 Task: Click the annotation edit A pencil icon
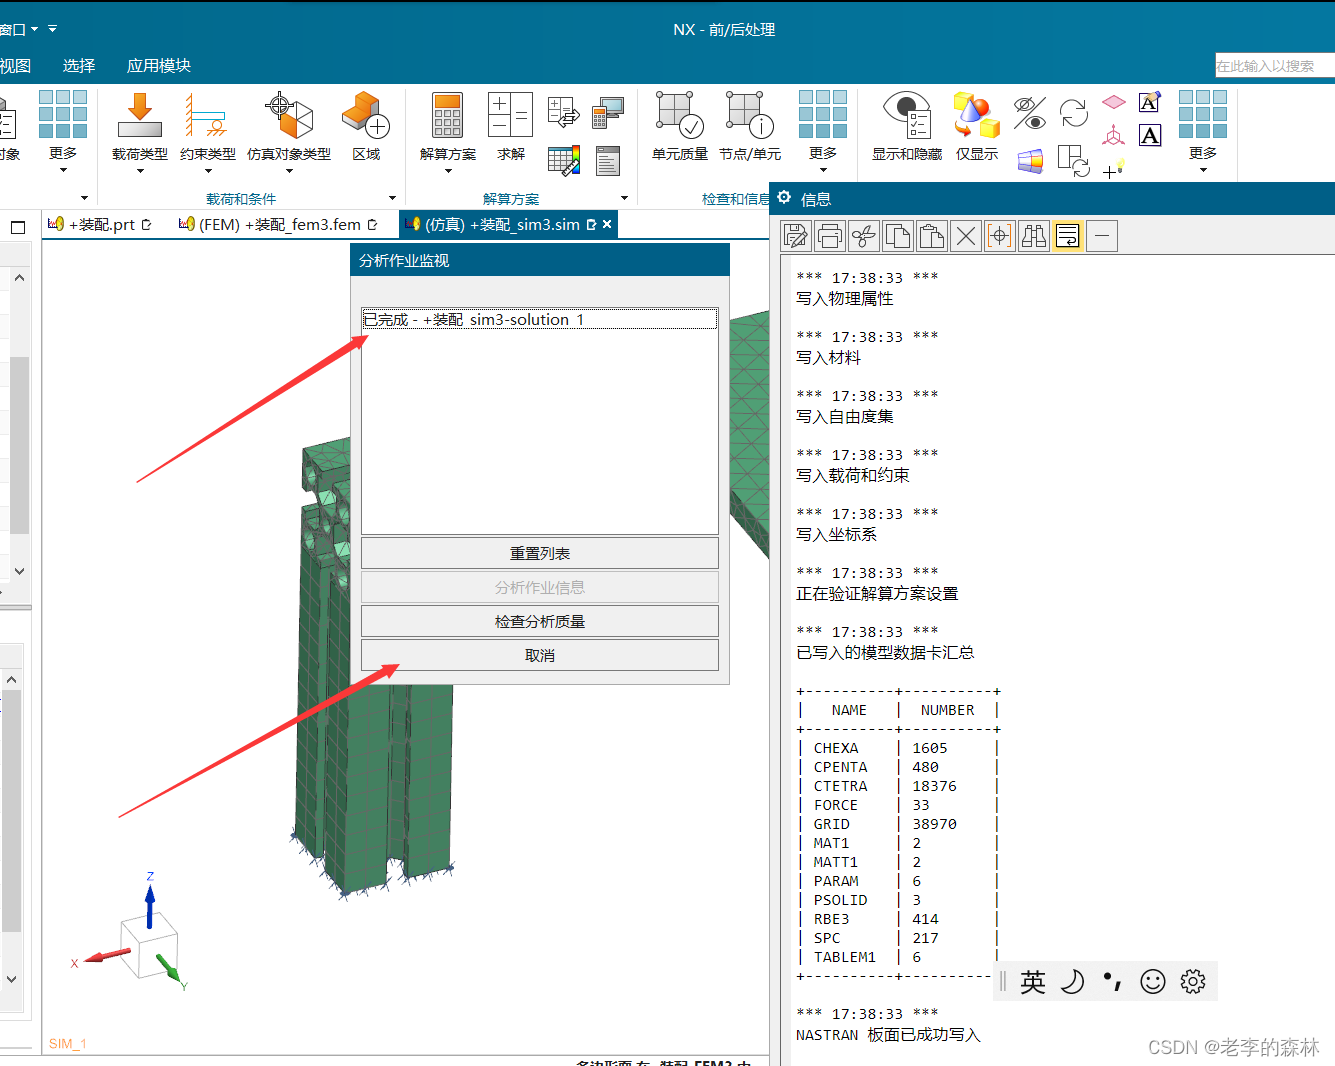coord(1150,102)
